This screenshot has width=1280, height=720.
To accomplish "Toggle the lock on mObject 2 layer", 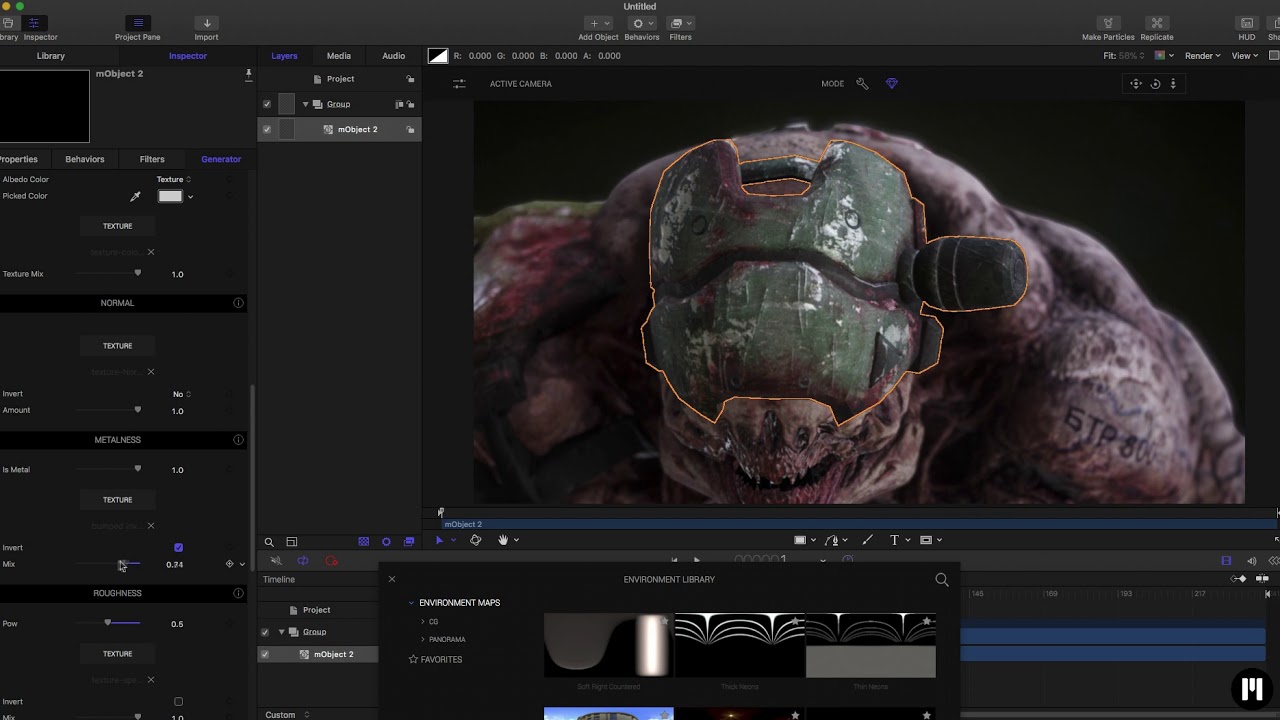I will point(410,129).
